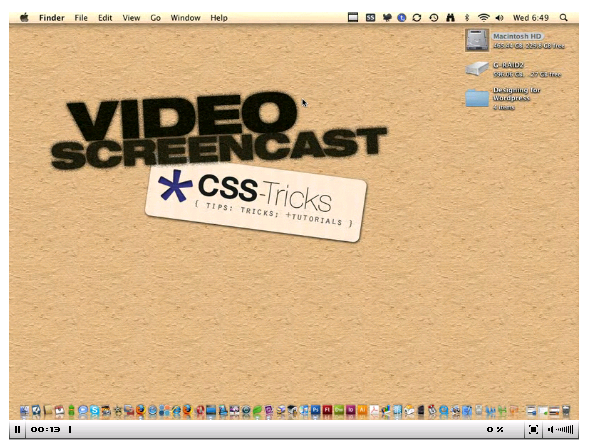Pause the screencast video
The width and height of the screenshot is (591, 447).
pos(17,429)
